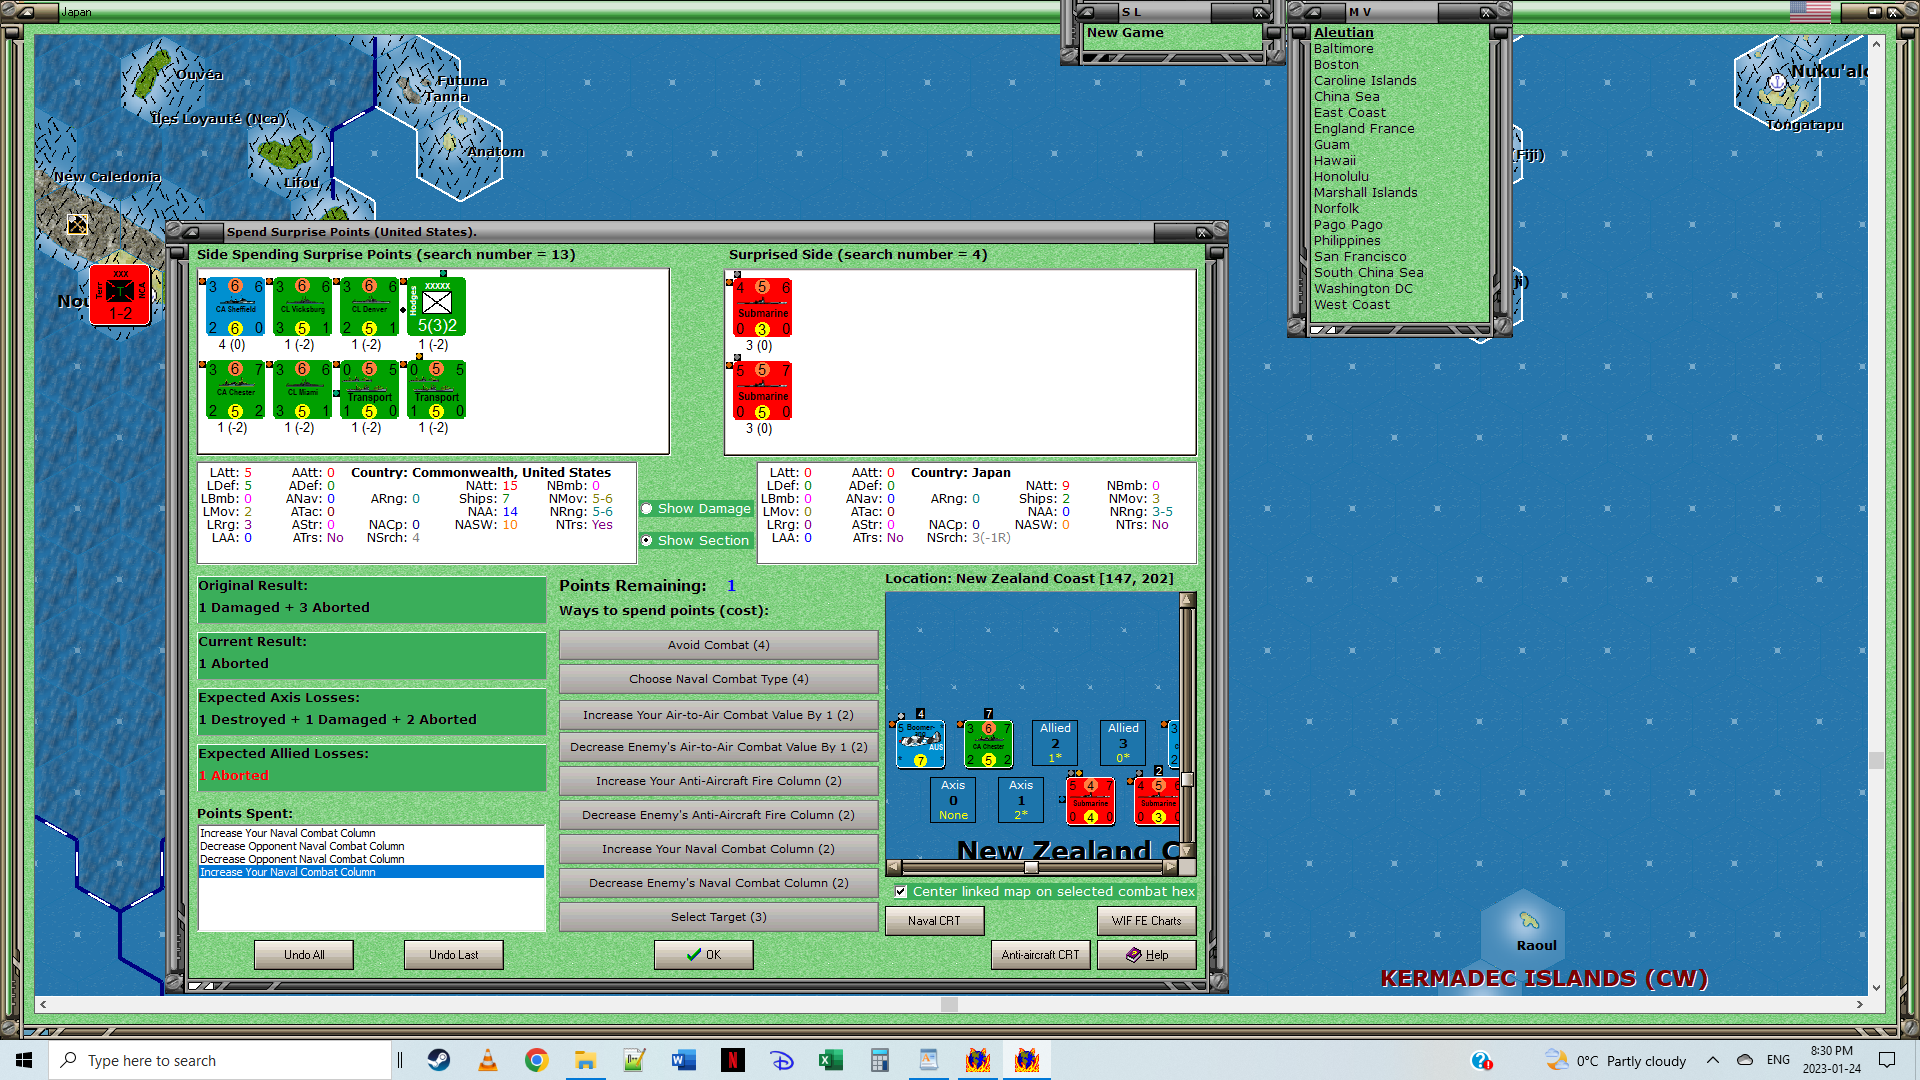Open the weather widget in the system tray
This screenshot has width=1920, height=1080.
pyautogui.click(x=1616, y=1061)
